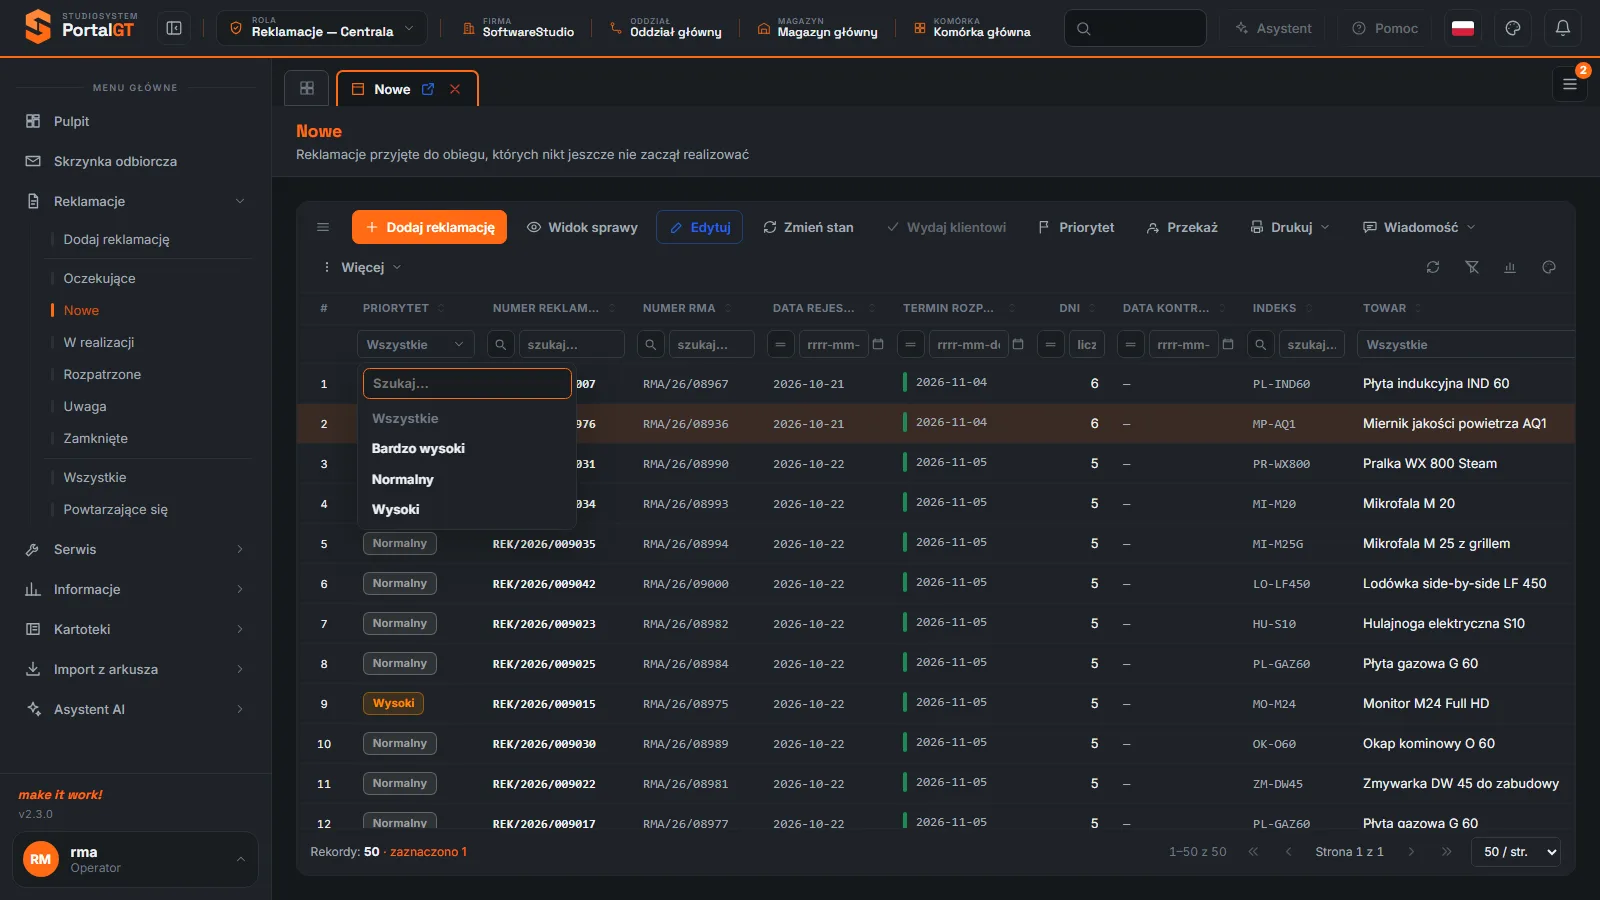The height and width of the screenshot is (900, 1600).
Task: Open Nowe tab in new window
Action: pos(428,89)
